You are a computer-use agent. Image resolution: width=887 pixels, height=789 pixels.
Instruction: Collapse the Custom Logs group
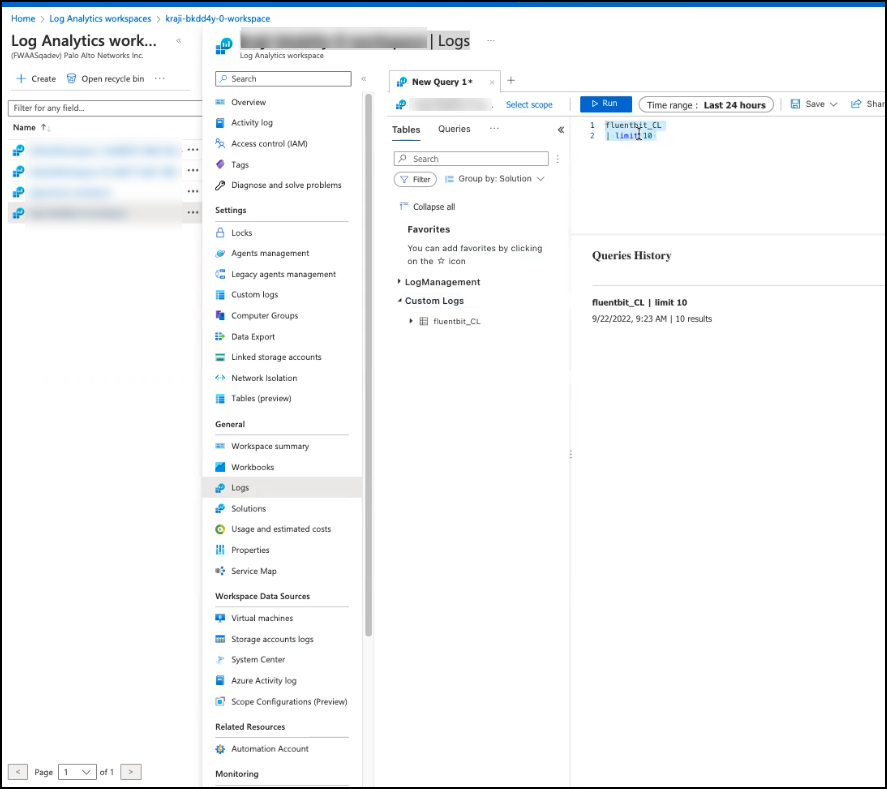point(399,301)
